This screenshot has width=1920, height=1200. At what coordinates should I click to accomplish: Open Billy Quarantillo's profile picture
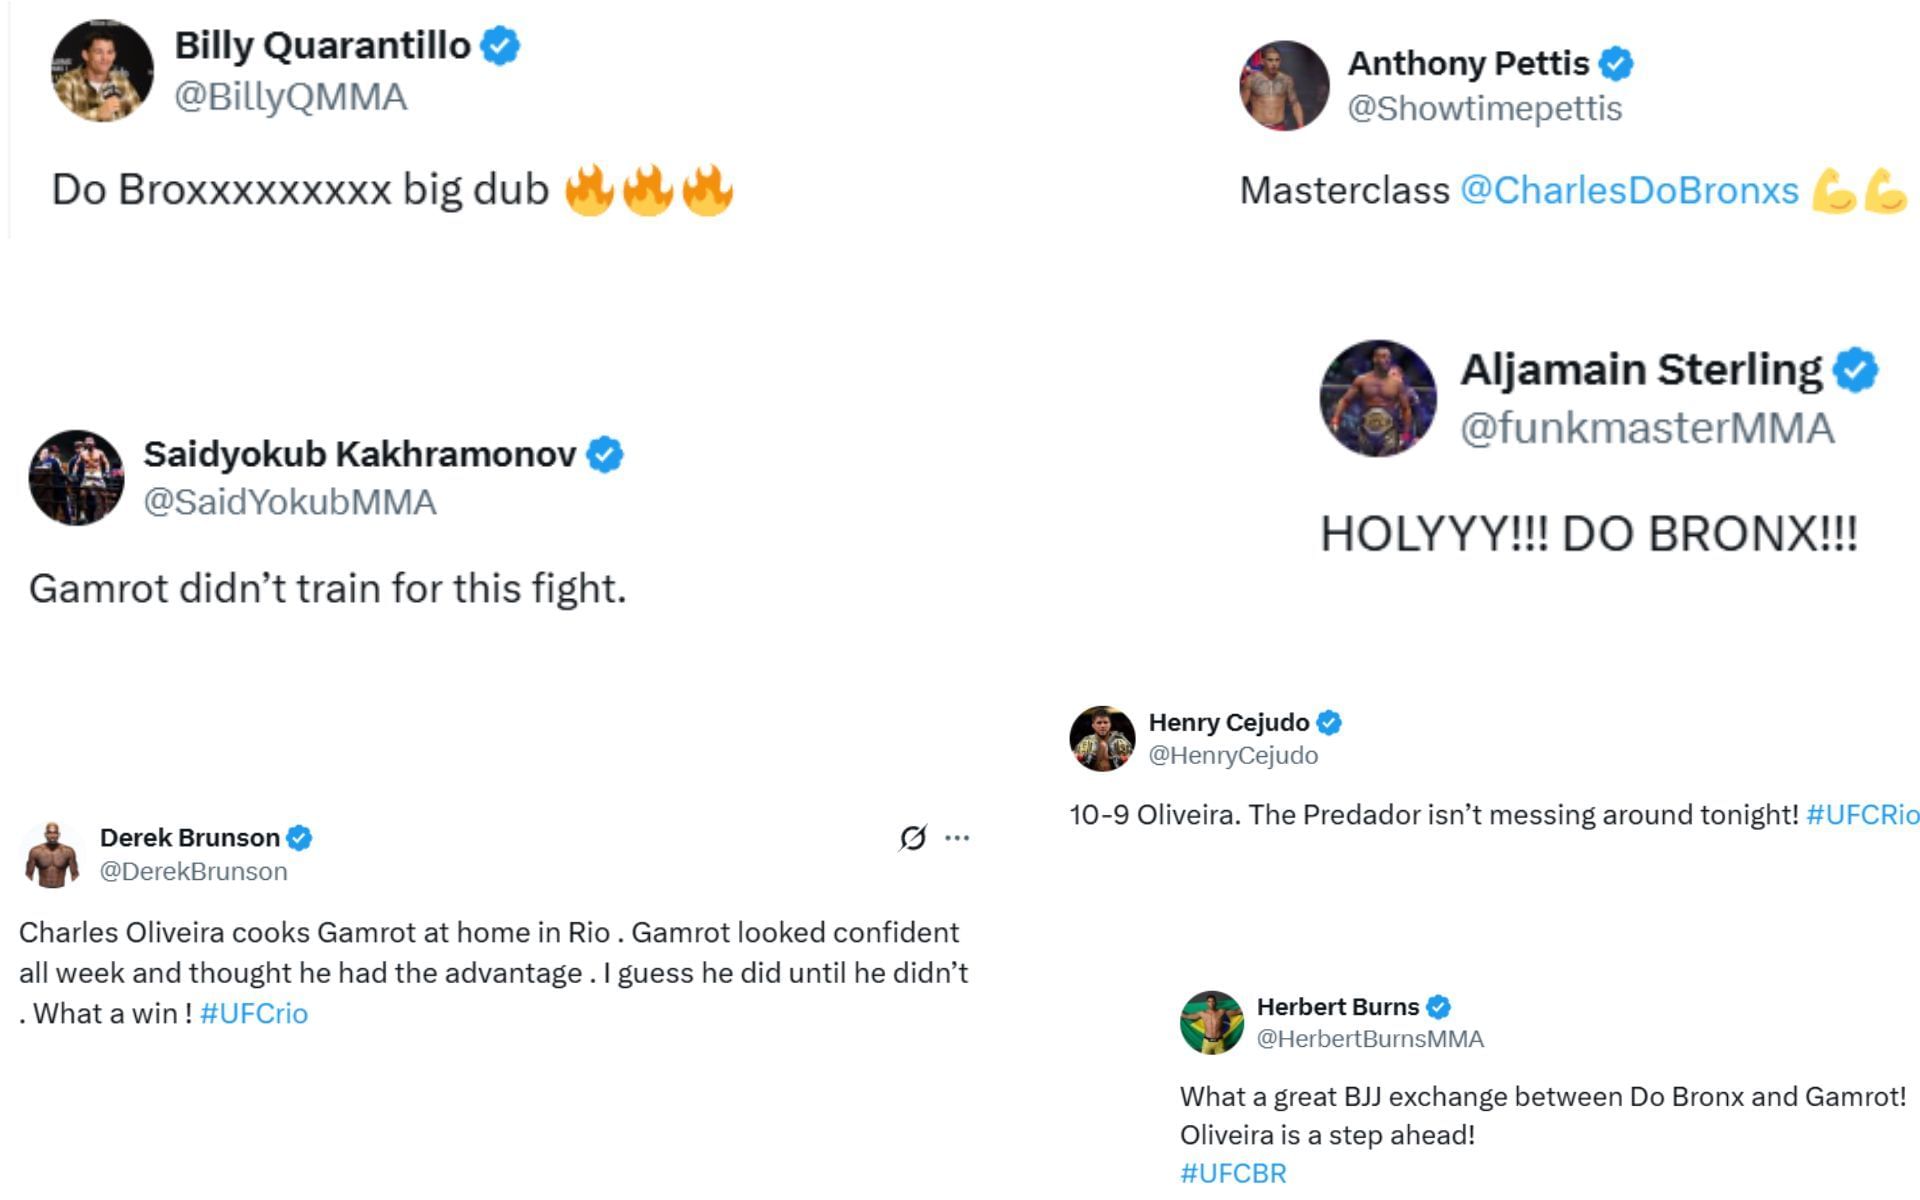point(102,71)
